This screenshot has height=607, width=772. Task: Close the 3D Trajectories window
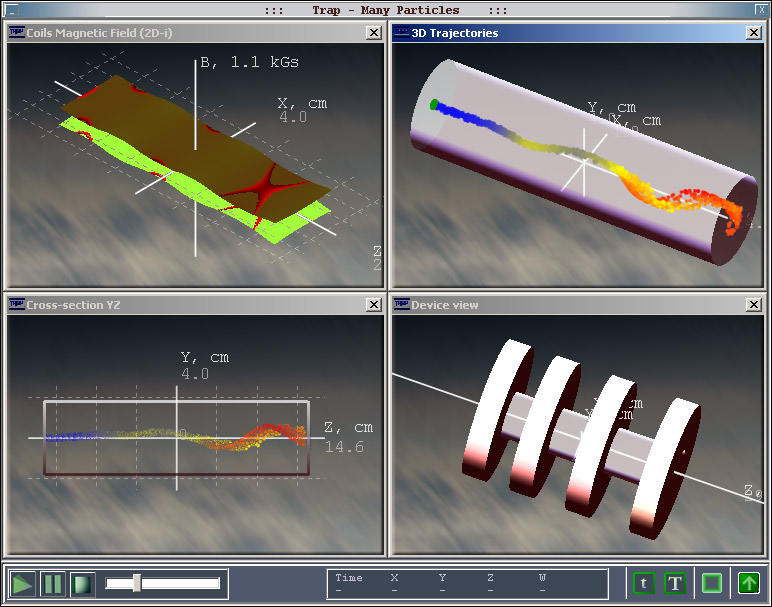click(753, 32)
